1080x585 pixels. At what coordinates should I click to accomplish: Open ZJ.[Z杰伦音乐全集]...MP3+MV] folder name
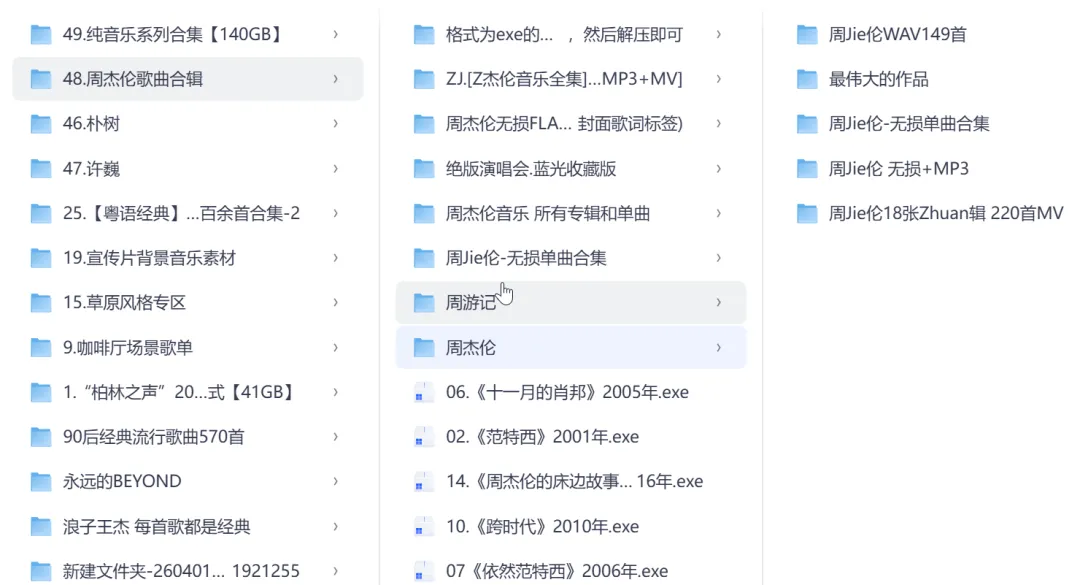coord(564,79)
